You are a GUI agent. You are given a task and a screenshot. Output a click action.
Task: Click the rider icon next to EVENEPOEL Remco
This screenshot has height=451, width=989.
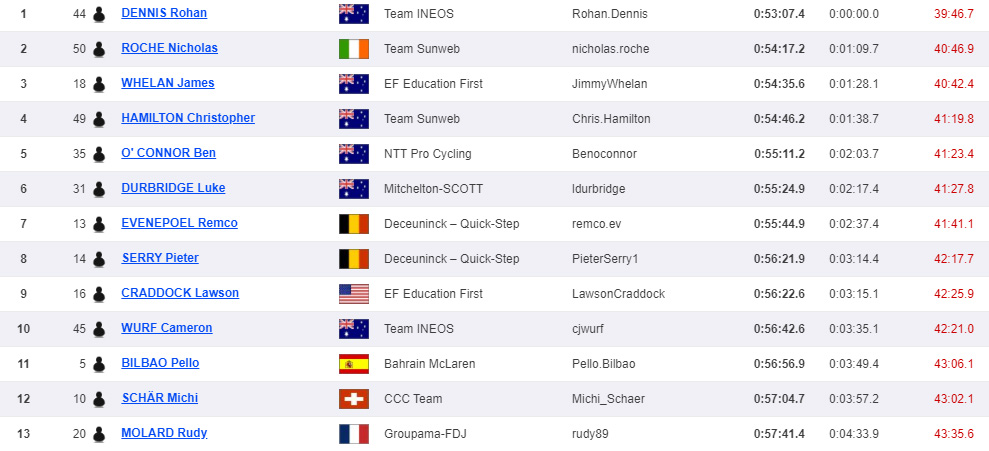[x=98, y=224]
